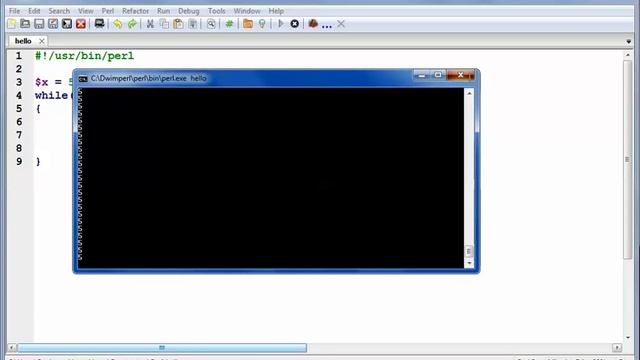This screenshot has height=360, width=640.
Task: Click the '$x =' code on line 3
Action: point(48,82)
